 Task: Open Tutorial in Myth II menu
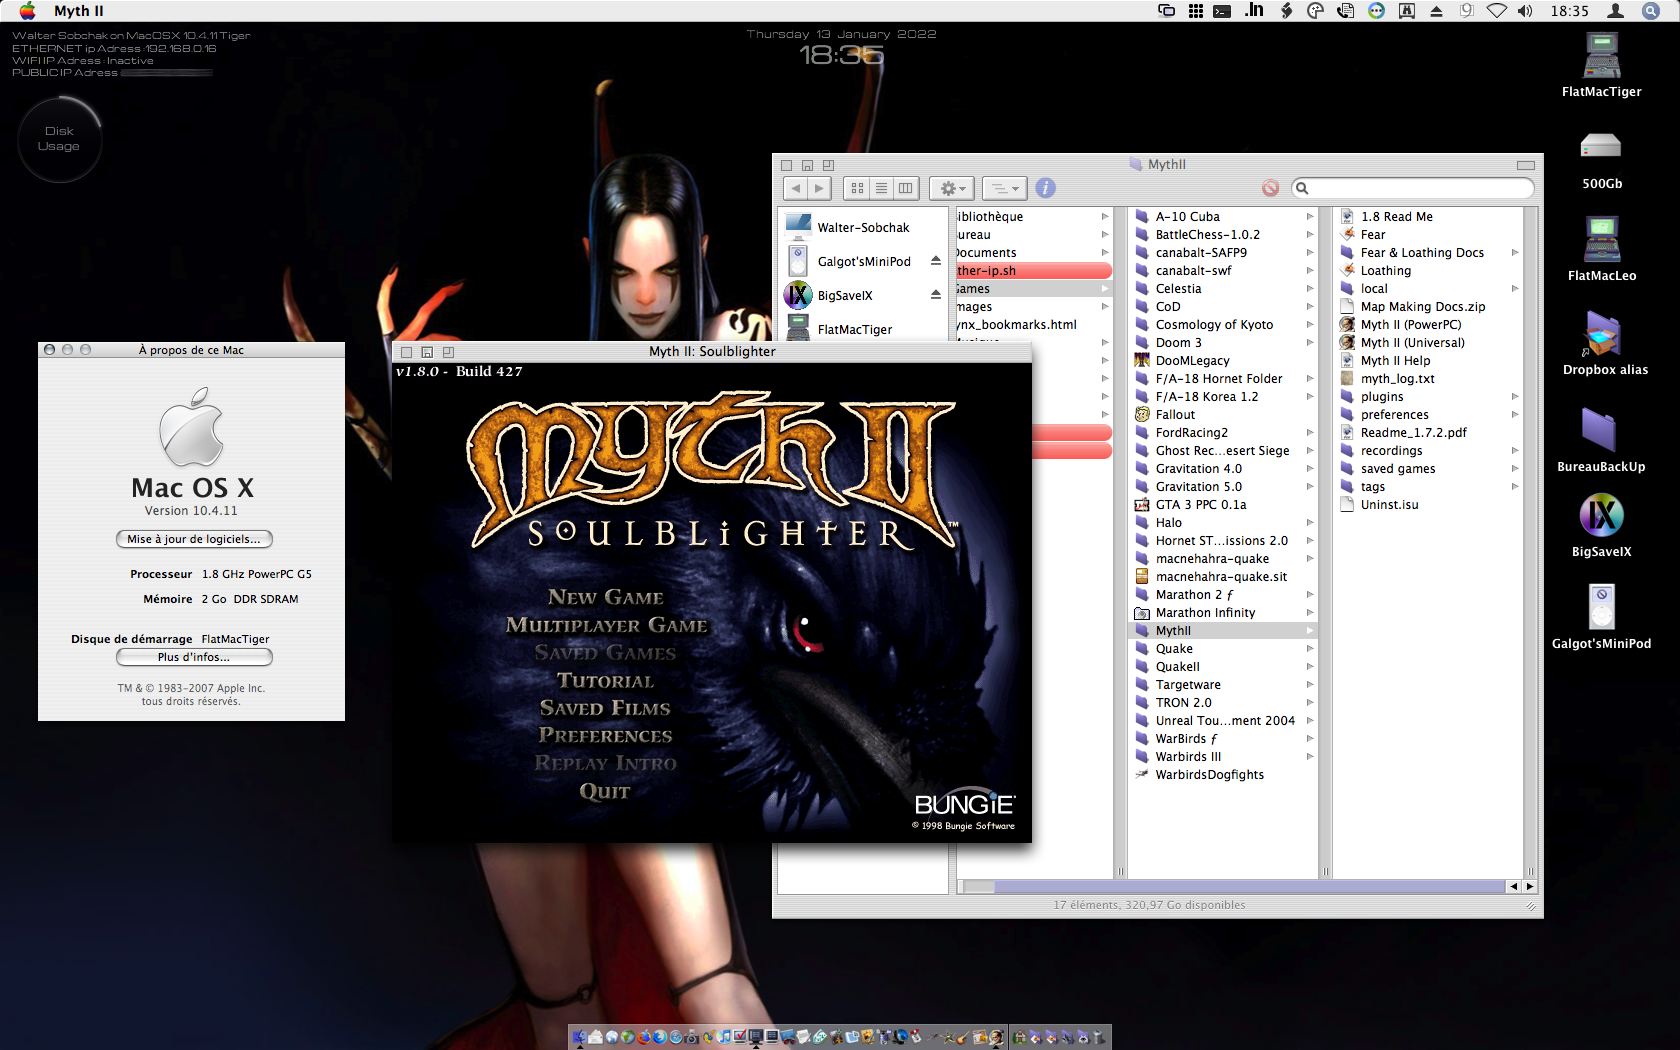[x=605, y=681]
